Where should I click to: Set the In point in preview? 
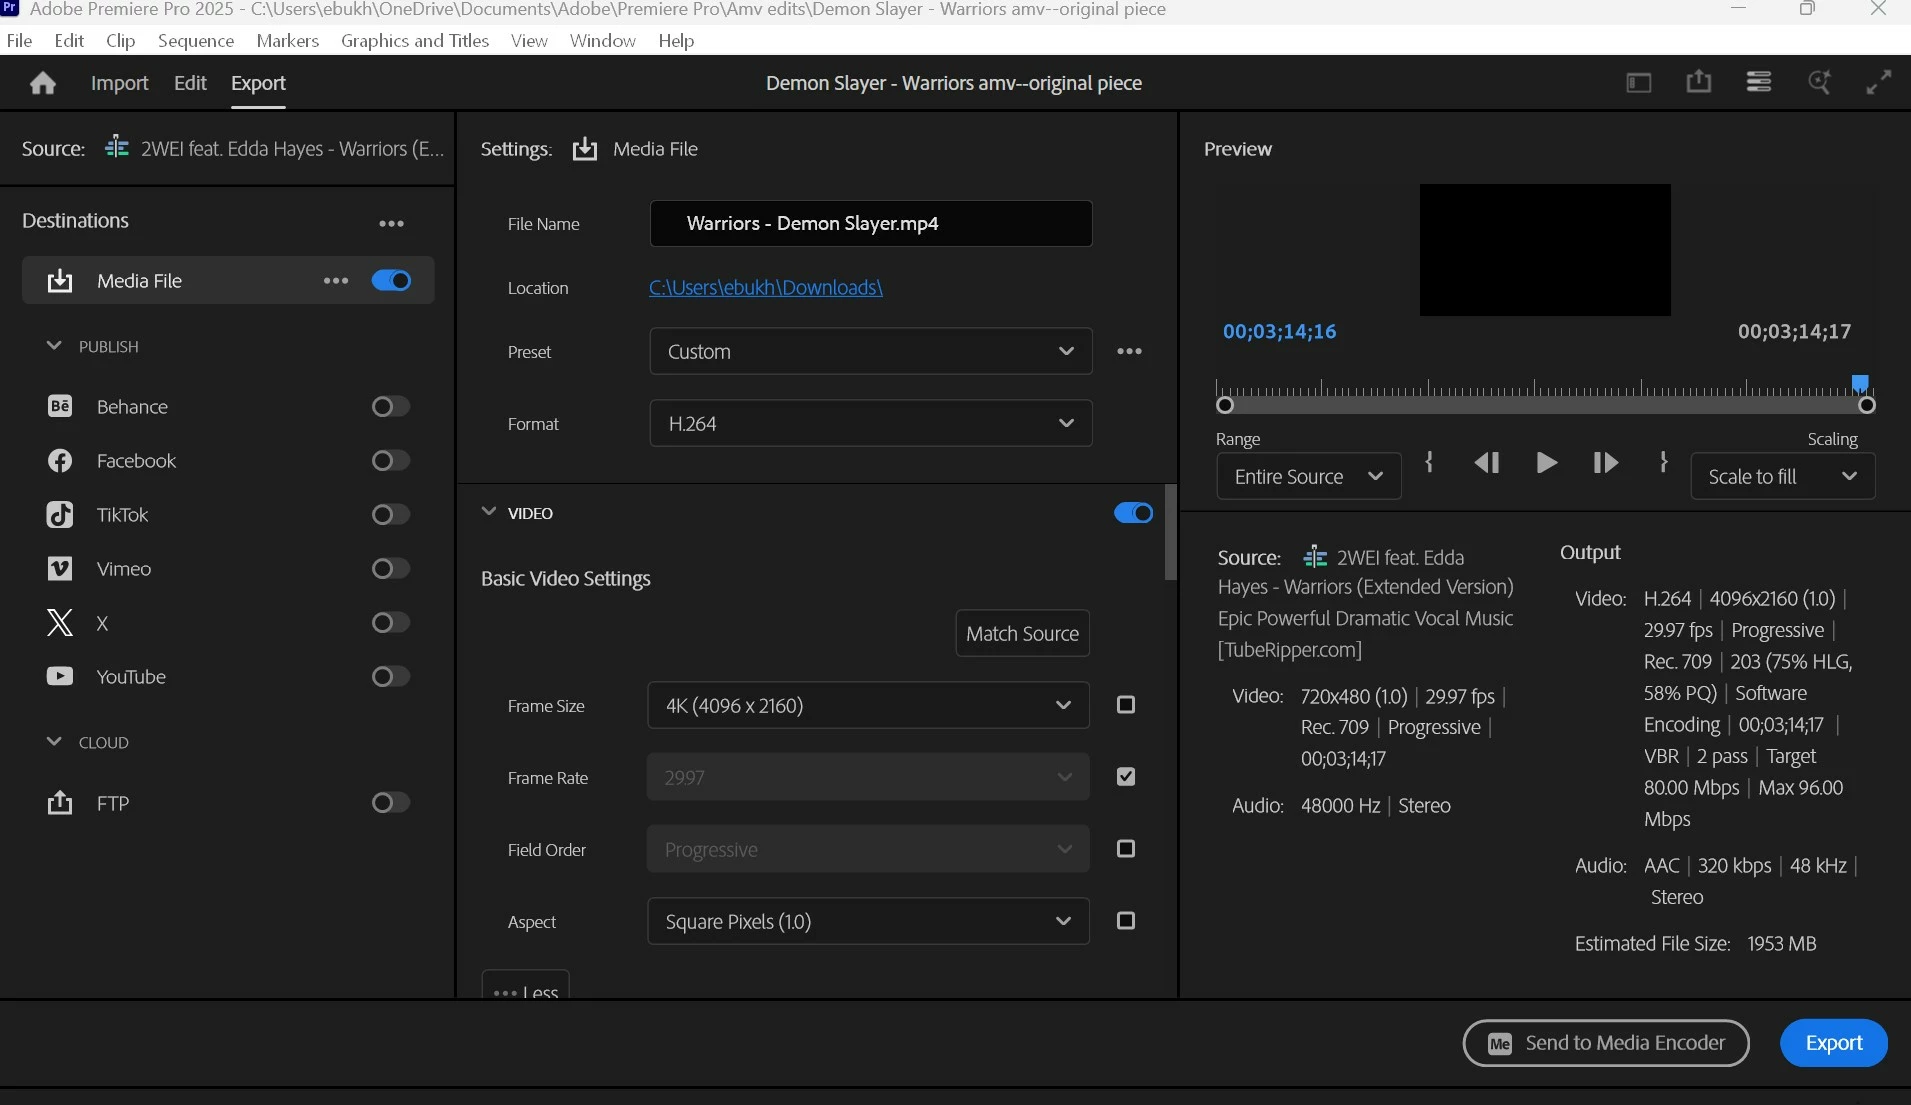(1429, 462)
